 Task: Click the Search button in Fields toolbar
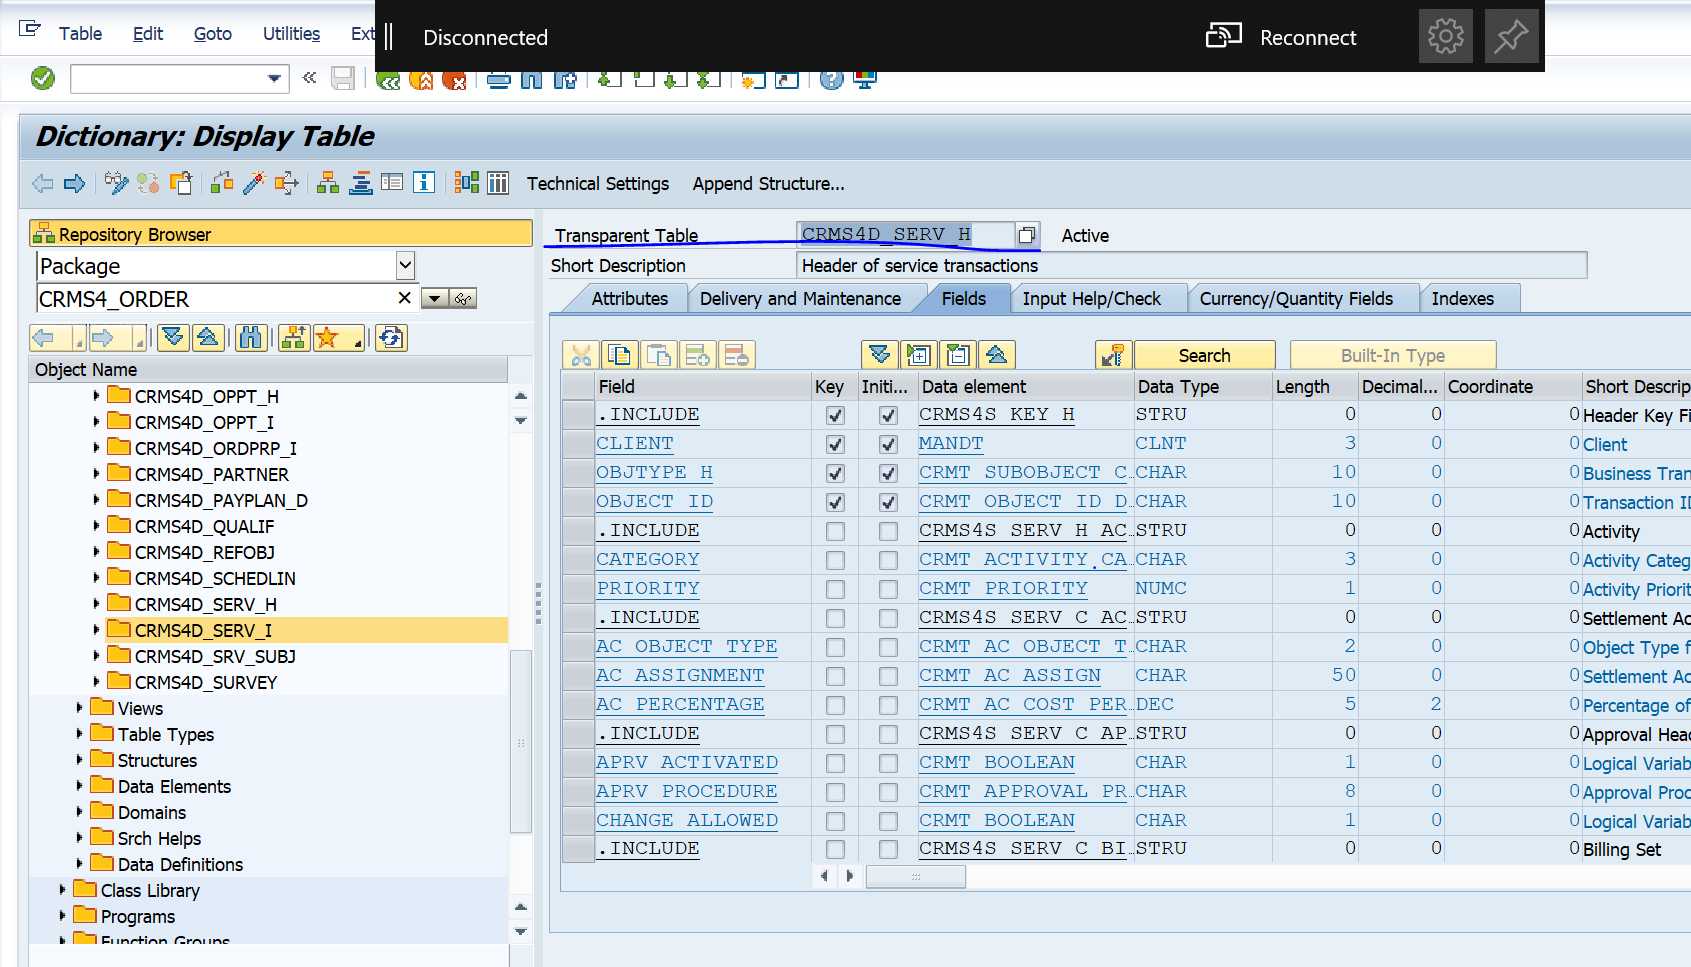1204,355
